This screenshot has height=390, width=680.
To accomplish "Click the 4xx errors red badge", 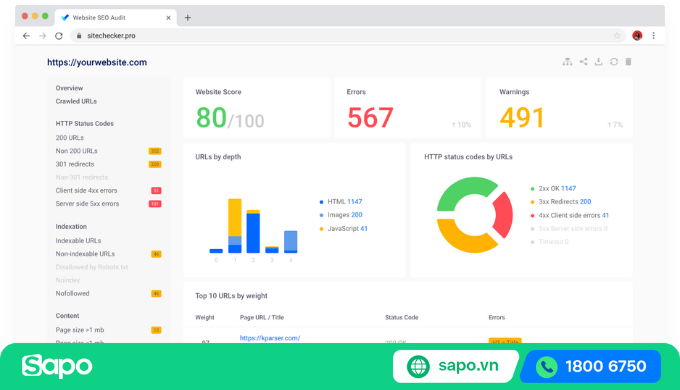I will [156, 190].
